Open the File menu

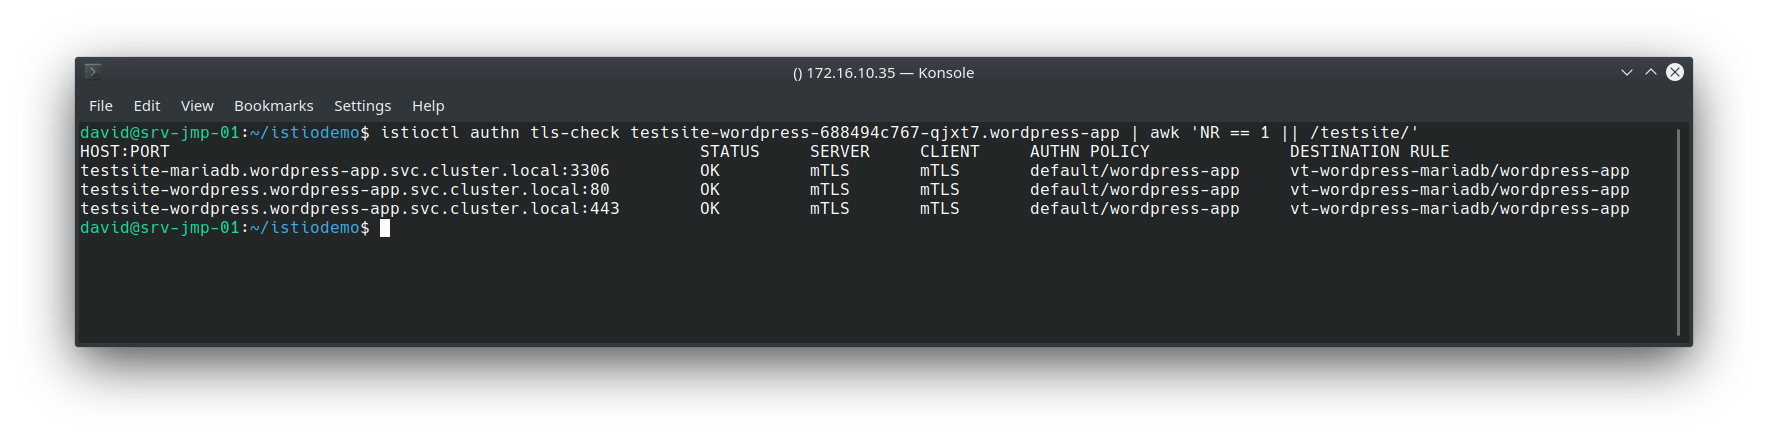pos(100,106)
